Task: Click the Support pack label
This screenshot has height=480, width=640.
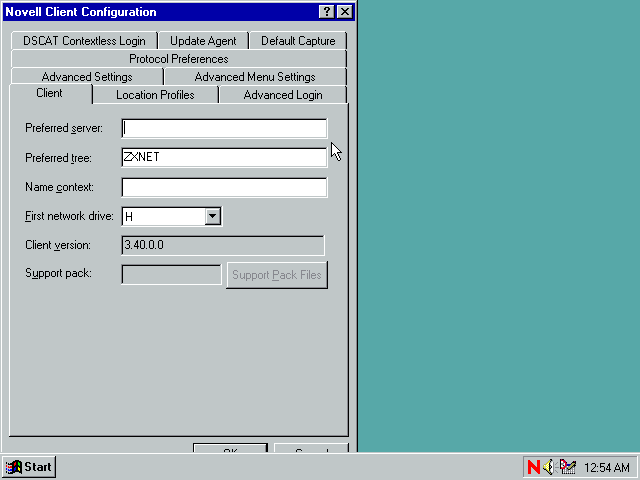Action: pyautogui.click(x=58, y=273)
